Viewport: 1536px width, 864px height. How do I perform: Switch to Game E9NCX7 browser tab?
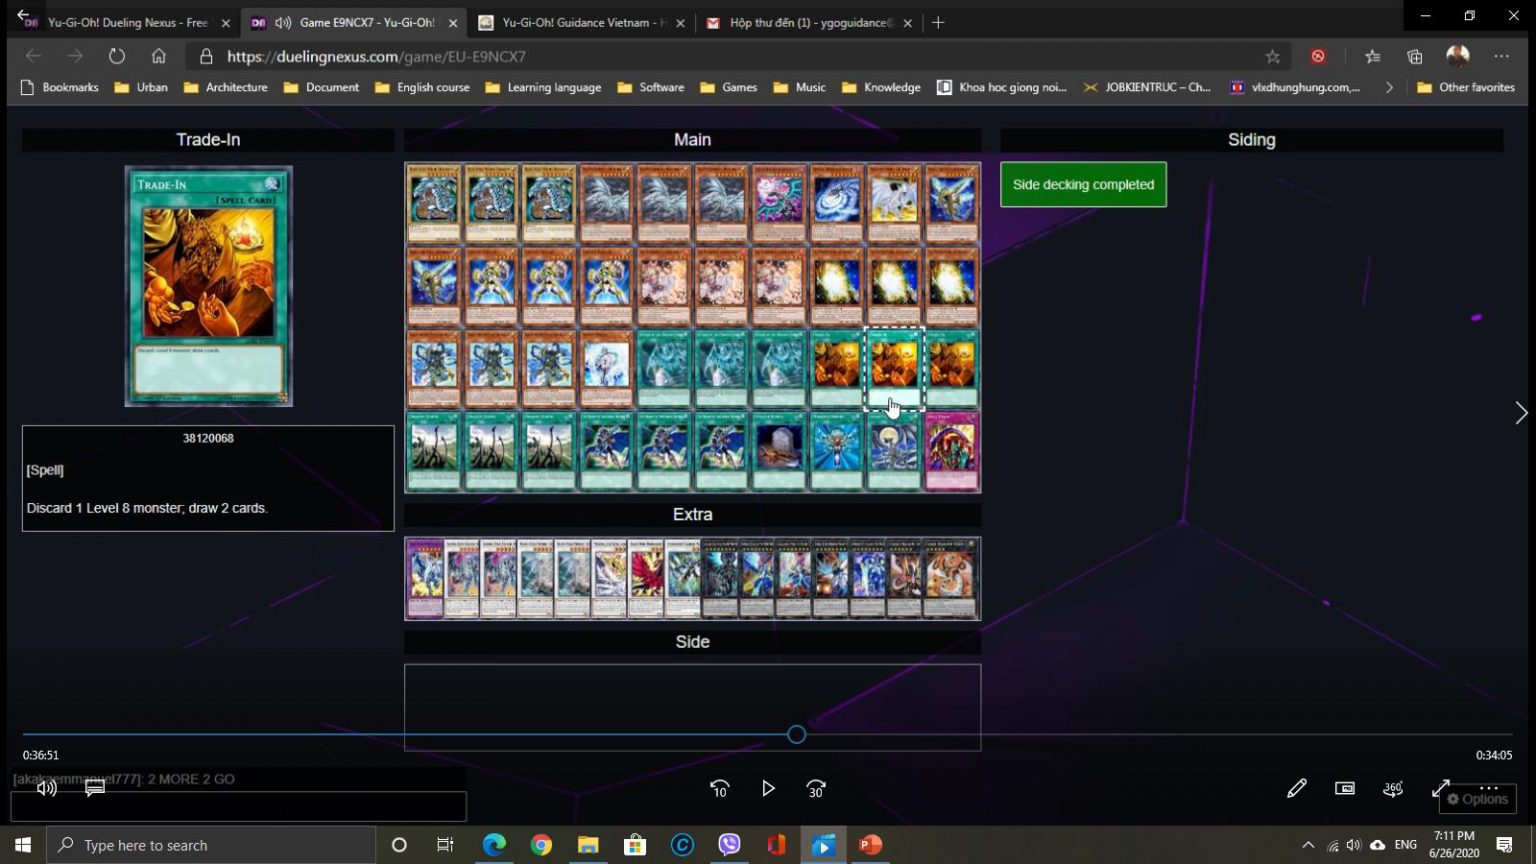[356, 22]
